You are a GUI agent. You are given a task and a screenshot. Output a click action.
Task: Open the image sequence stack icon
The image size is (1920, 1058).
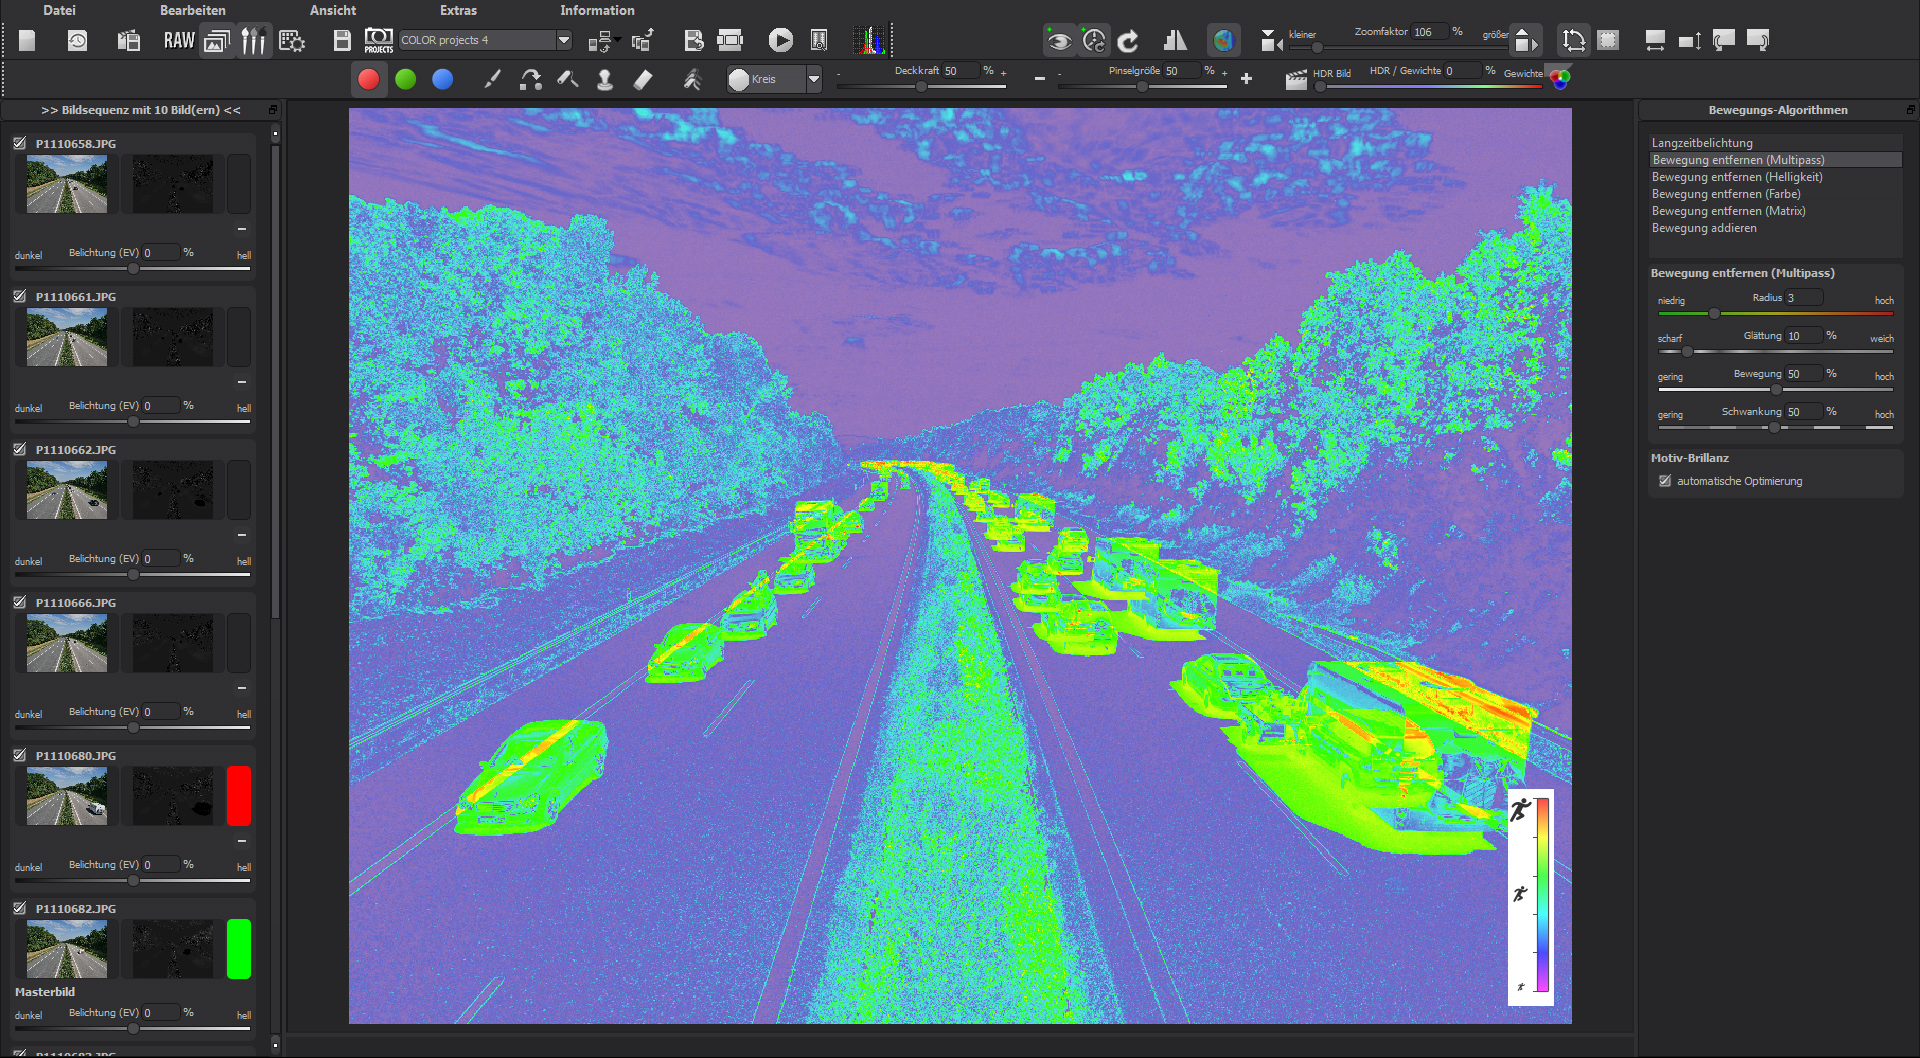coord(217,40)
